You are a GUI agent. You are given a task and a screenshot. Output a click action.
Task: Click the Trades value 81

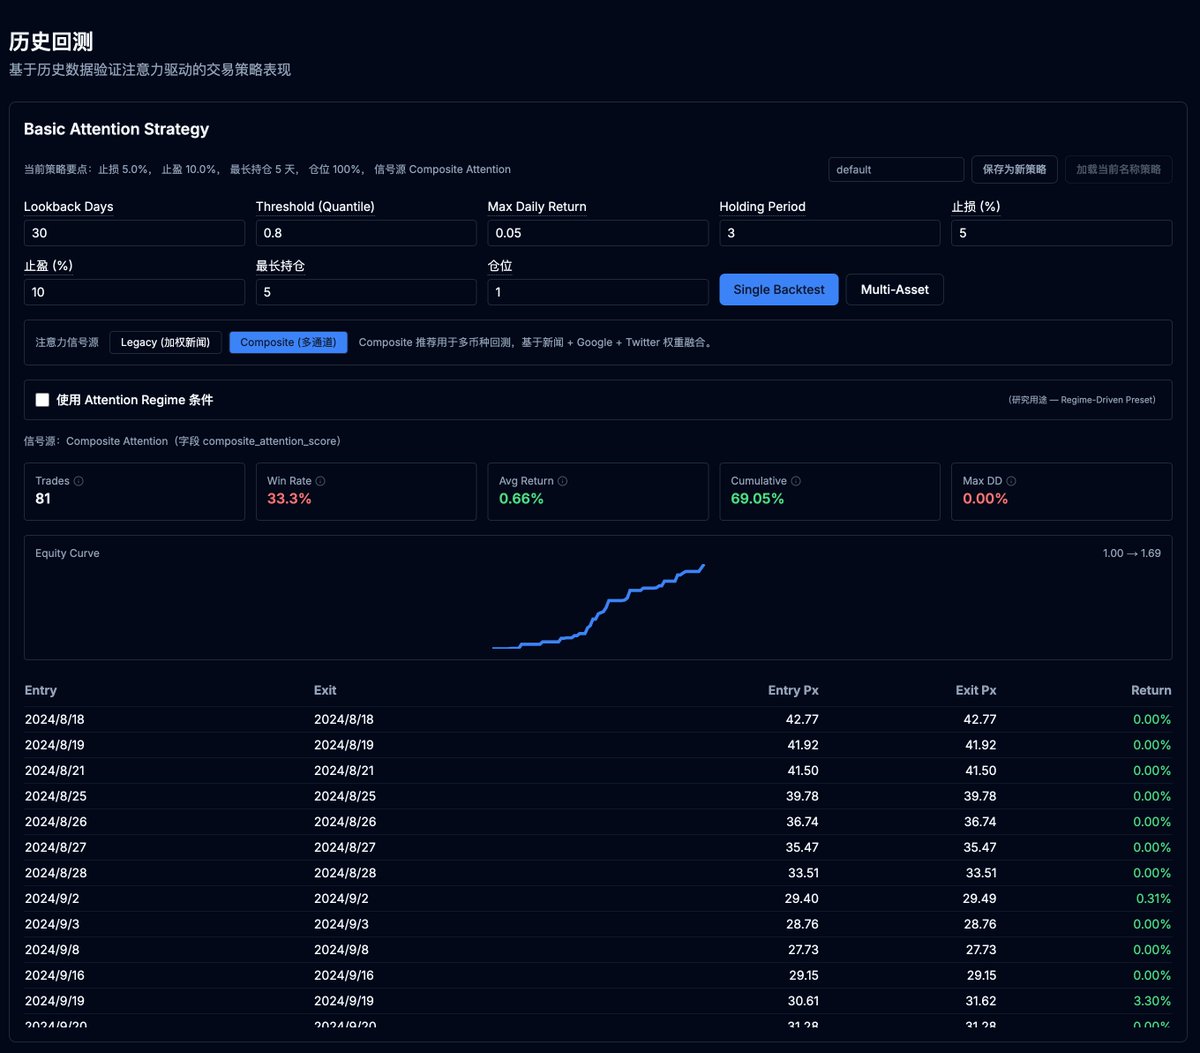[x=43, y=498]
